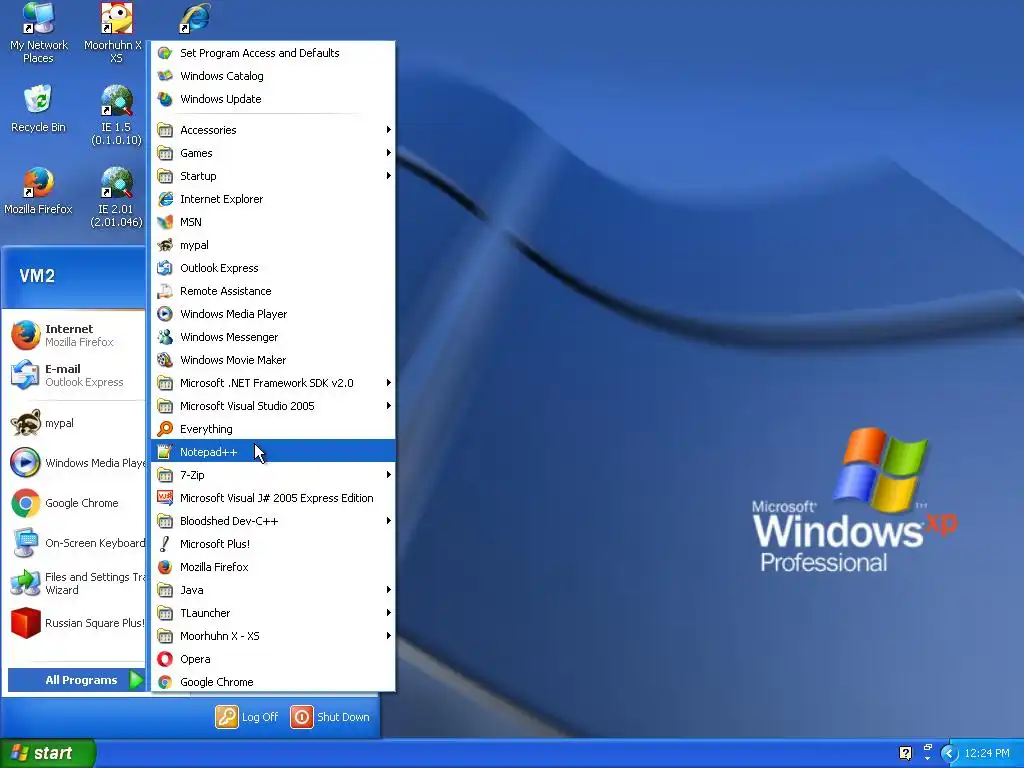The width and height of the screenshot is (1024, 768).
Task: Open Windows Catalog entry
Action: 273,76
